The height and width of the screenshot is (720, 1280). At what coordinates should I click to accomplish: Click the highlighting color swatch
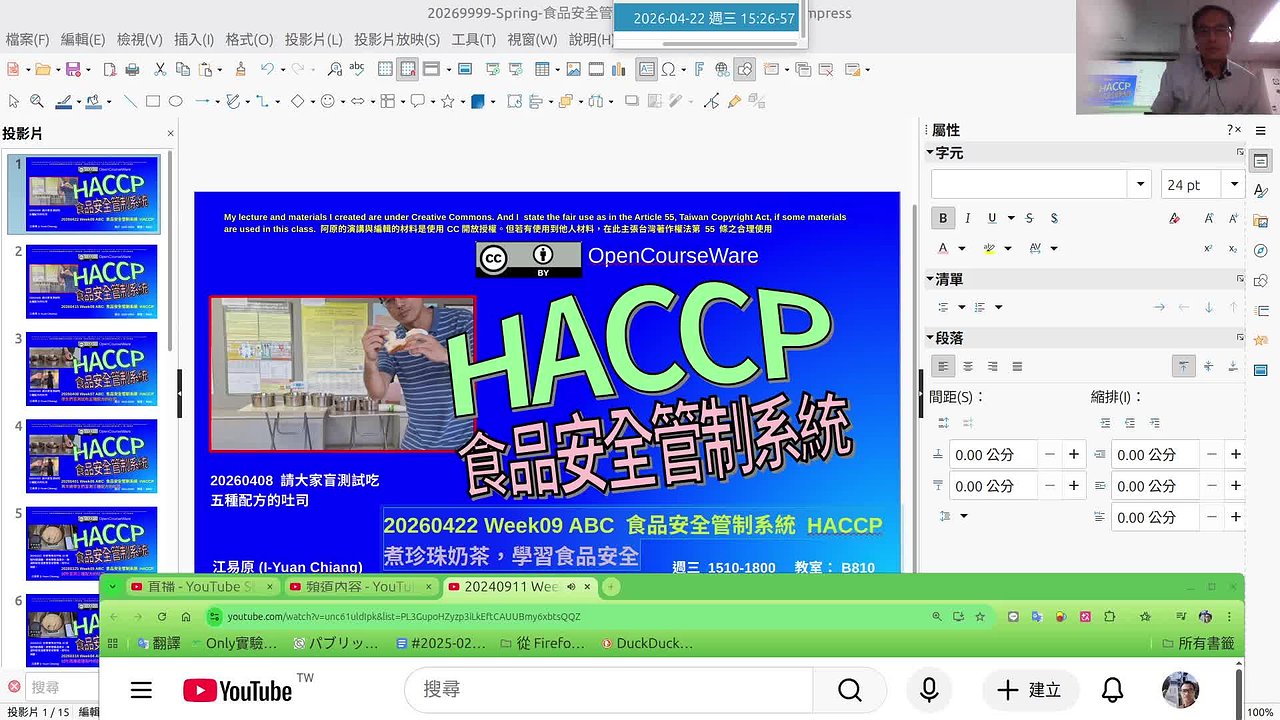point(990,248)
